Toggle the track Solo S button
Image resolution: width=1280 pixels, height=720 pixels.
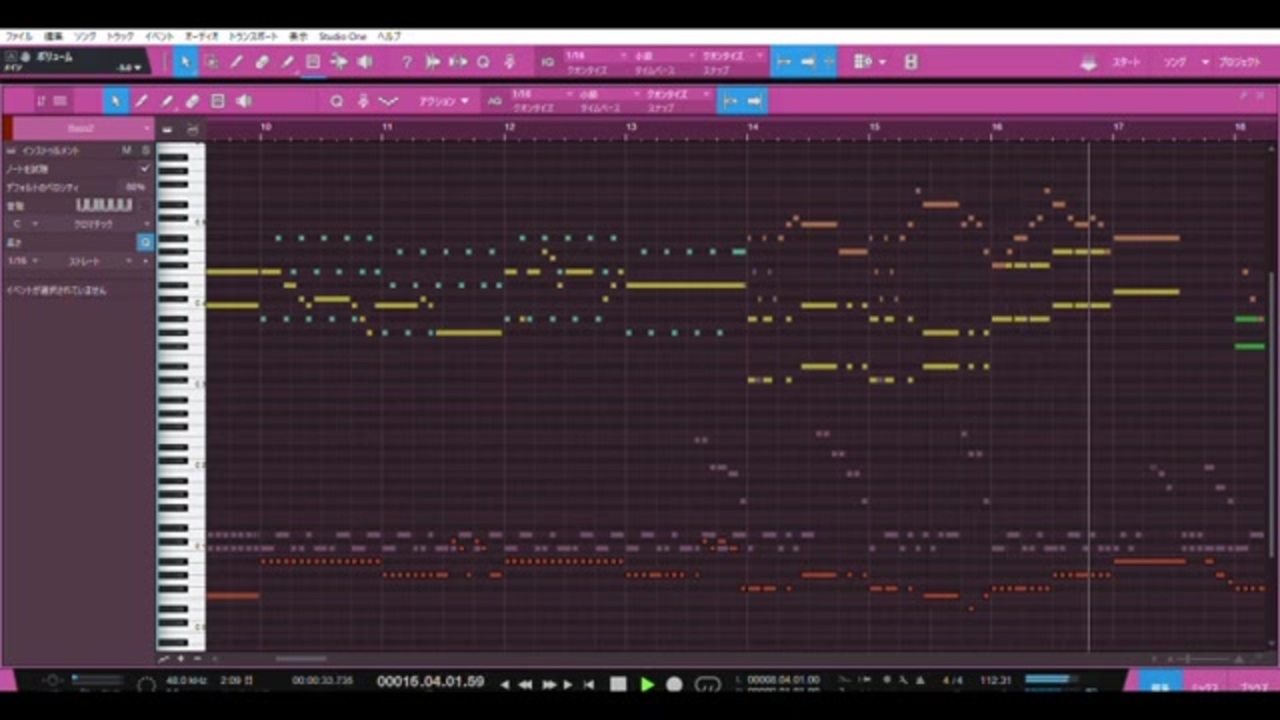pyautogui.click(x=145, y=150)
